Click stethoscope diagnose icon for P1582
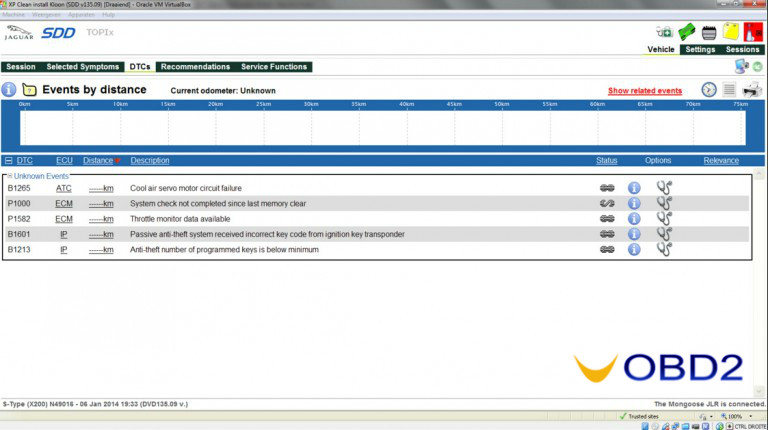Image resolution: width=768 pixels, height=430 pixels. coord(664,218)
